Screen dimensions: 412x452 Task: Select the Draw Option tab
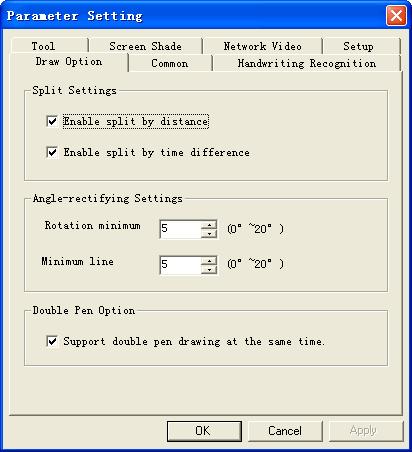coord(69,62)
